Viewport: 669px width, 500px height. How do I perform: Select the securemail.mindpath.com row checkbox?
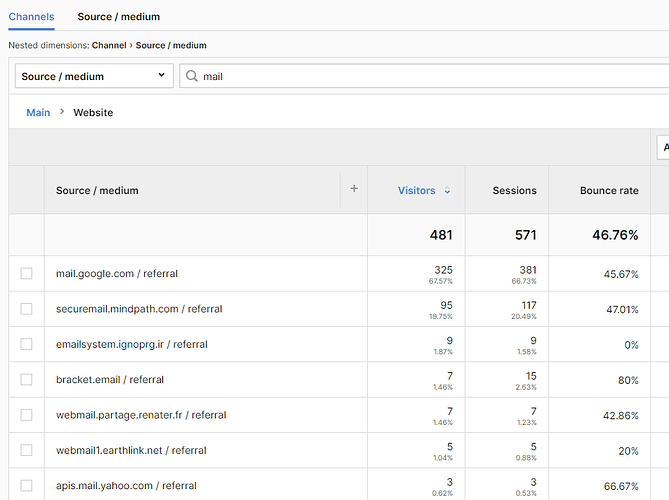pyautogui.click(x=26, y=309)
